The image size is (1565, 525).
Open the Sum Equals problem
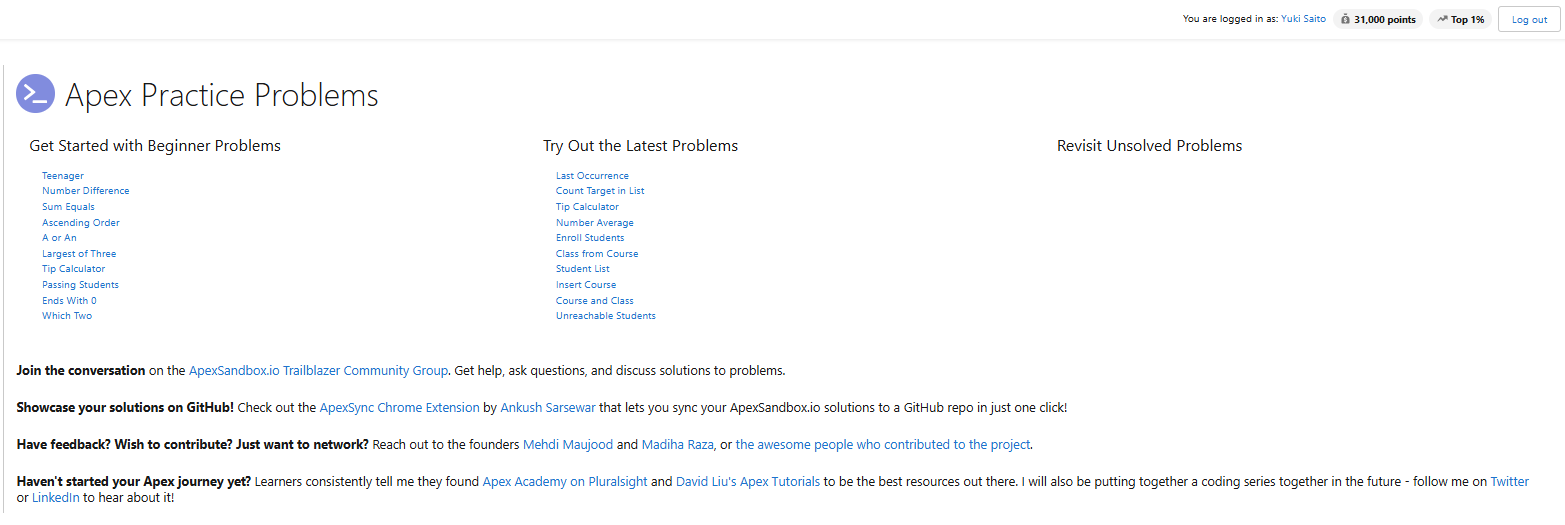tap(68, 207)
